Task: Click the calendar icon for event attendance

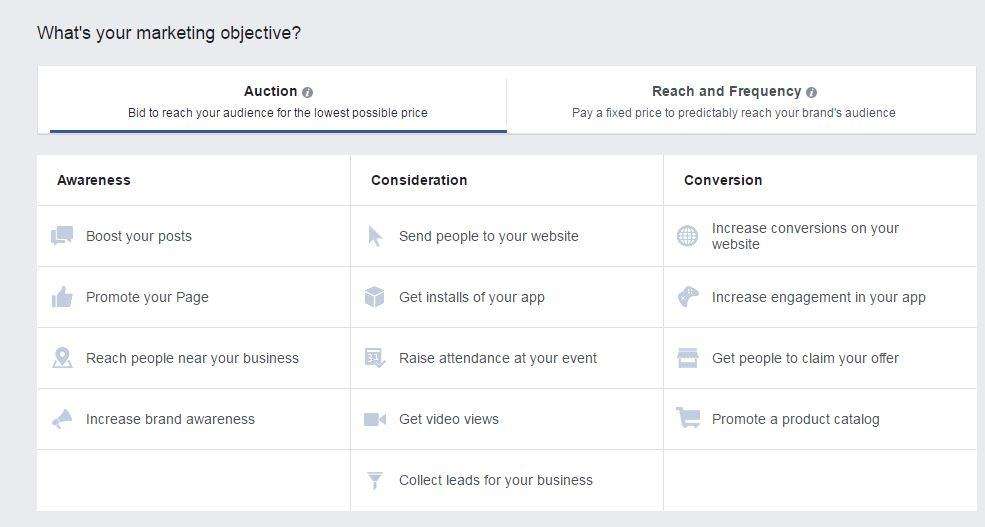Action: click(x=374, y=358)
